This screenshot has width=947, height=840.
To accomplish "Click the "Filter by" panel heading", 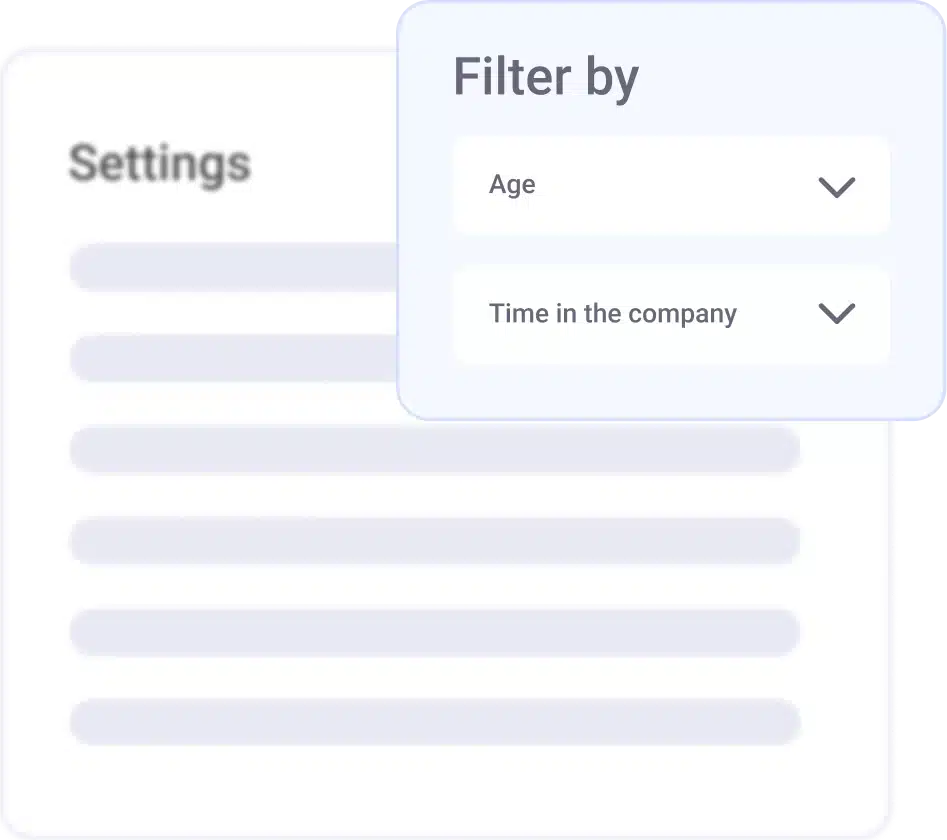I will pyautogui.click(x=545, y=78).
